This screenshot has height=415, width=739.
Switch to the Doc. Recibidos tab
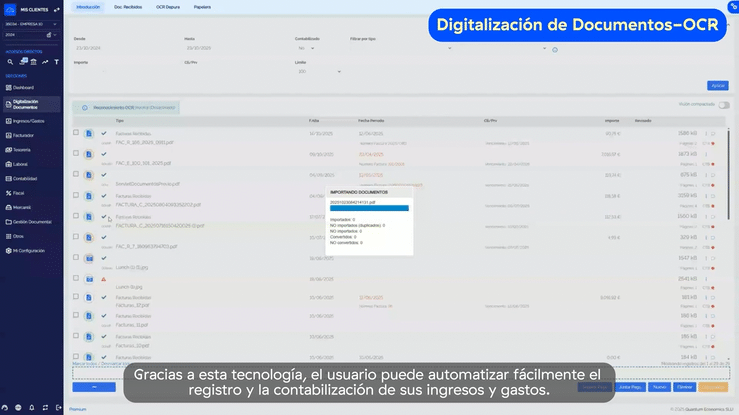[128, 7]
